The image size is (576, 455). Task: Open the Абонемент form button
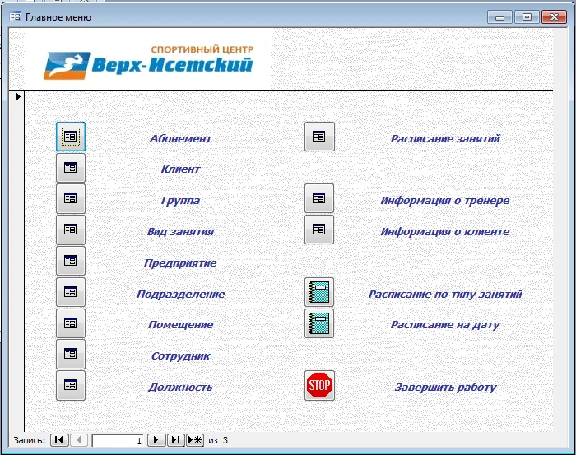click(71, 137)
